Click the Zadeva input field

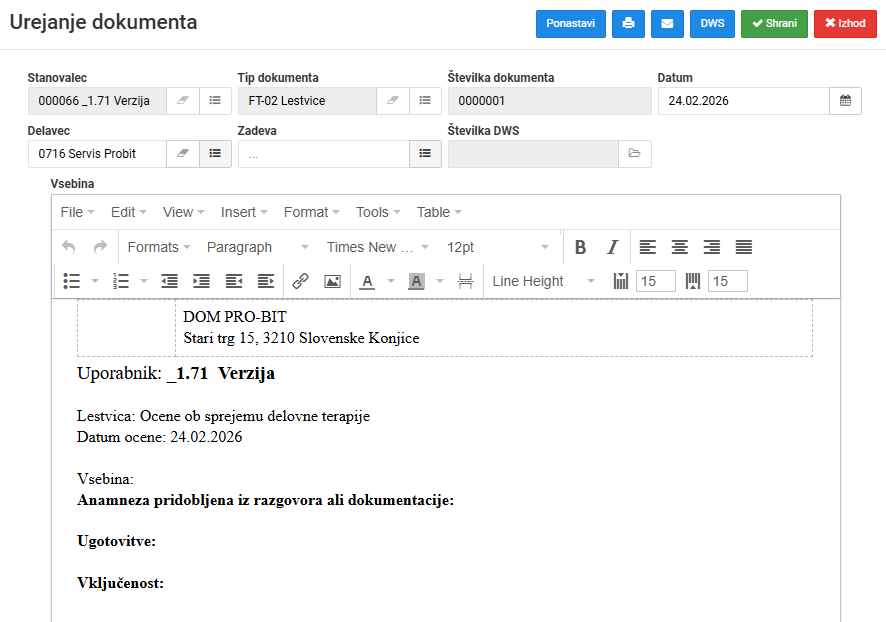coord(324,154)
